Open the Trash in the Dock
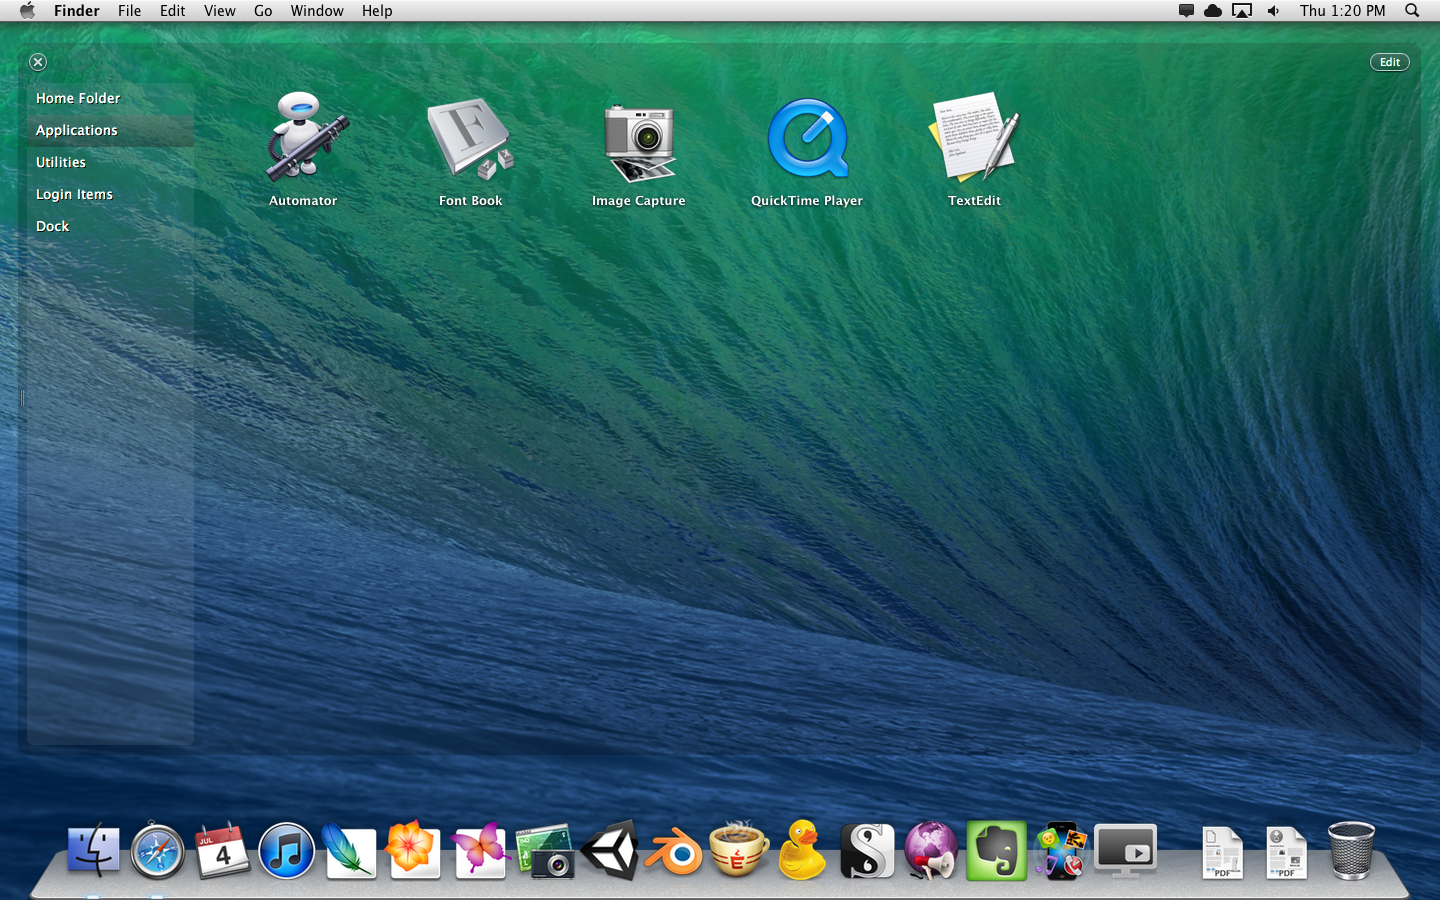The image size is (1440, 900). [1351, 851]
